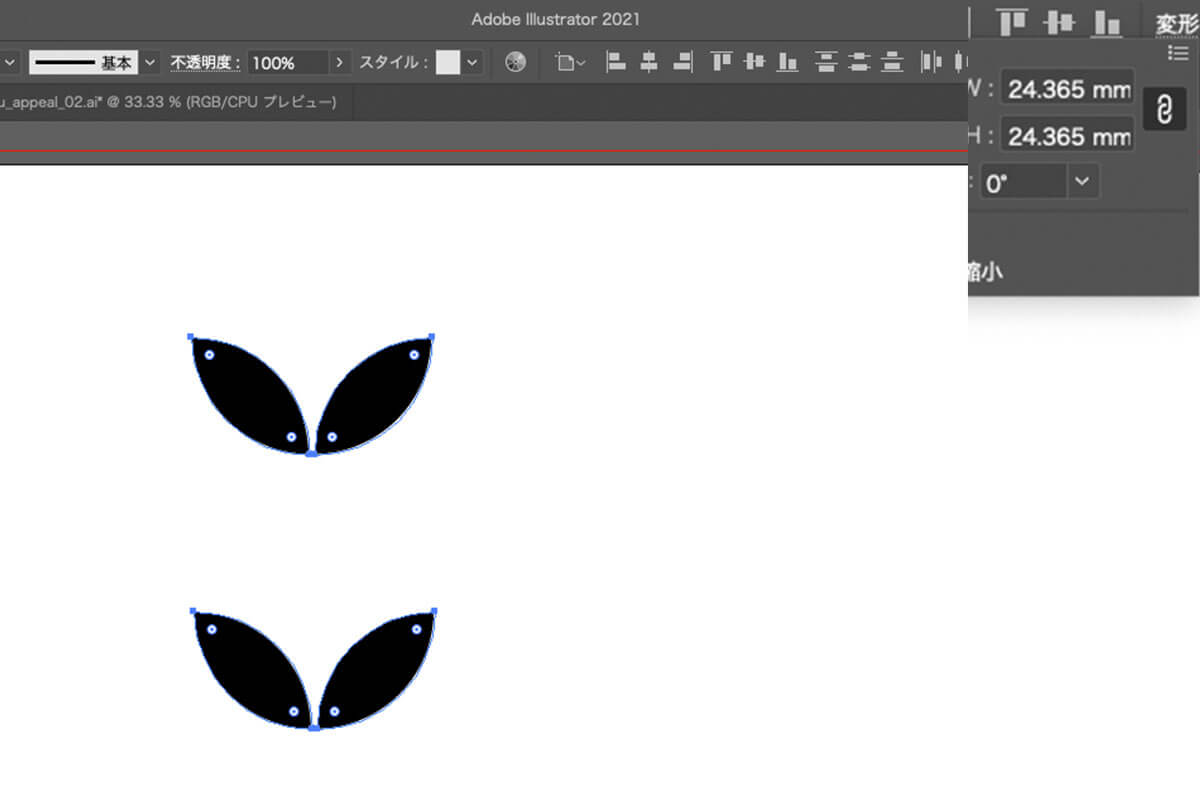1200x800 pixels.
Task: Click horizontal align center icon
Action: click(x=649, y=62)
